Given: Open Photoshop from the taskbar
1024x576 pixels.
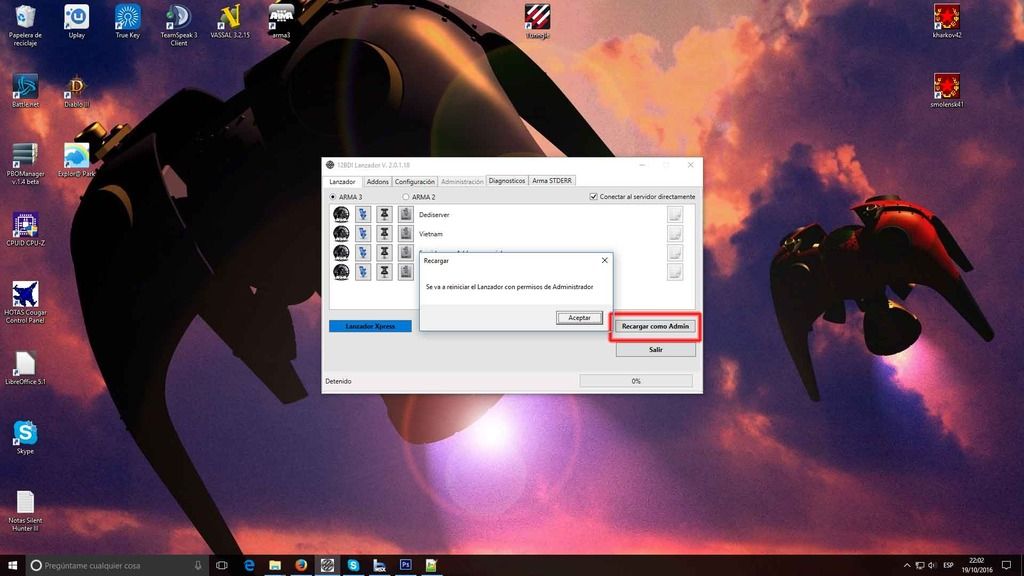Looking at the screenshot, I should click(x=406, y=566).
